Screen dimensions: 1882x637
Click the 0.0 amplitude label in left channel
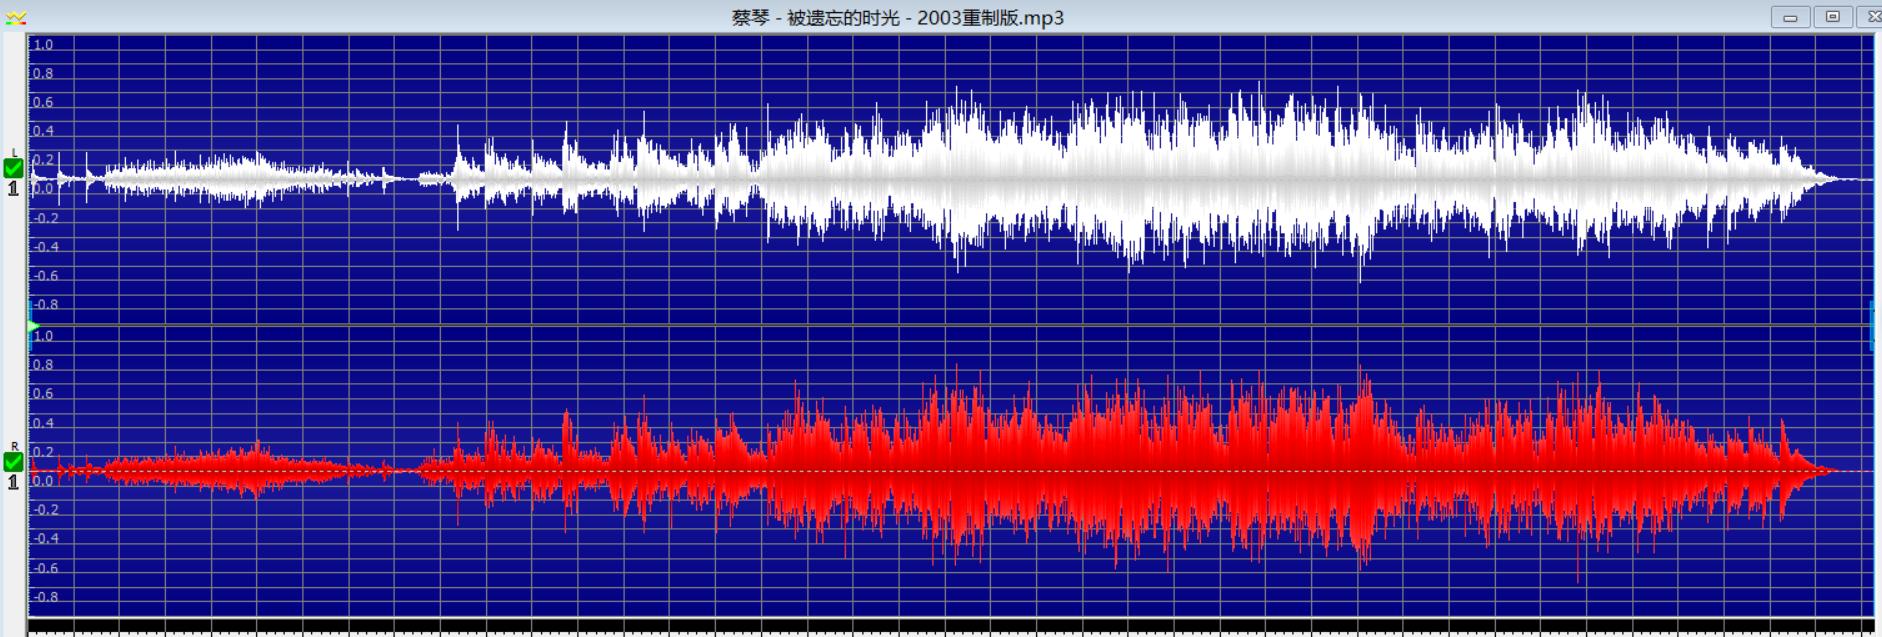pos(43,189)
